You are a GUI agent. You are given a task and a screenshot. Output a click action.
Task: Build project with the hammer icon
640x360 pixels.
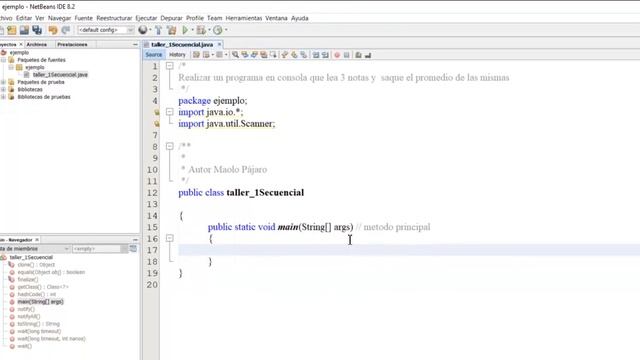[x=158, y=30]
